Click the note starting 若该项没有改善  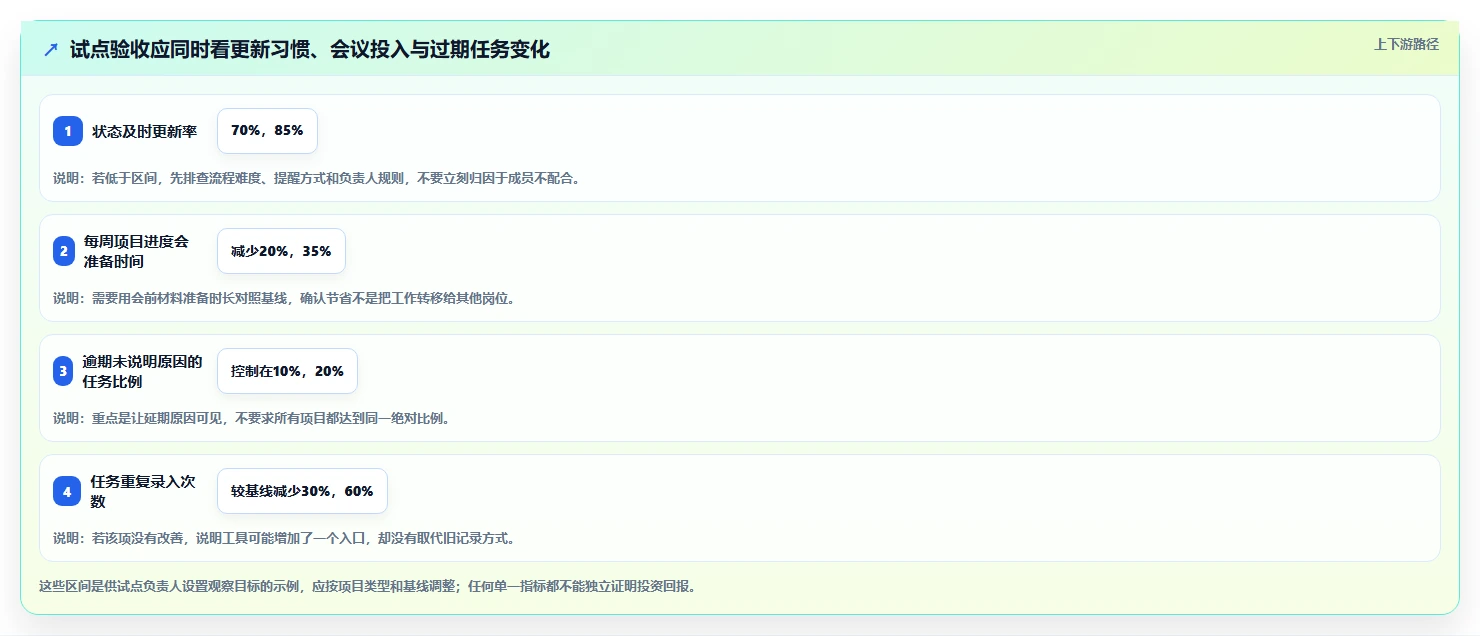284,538
